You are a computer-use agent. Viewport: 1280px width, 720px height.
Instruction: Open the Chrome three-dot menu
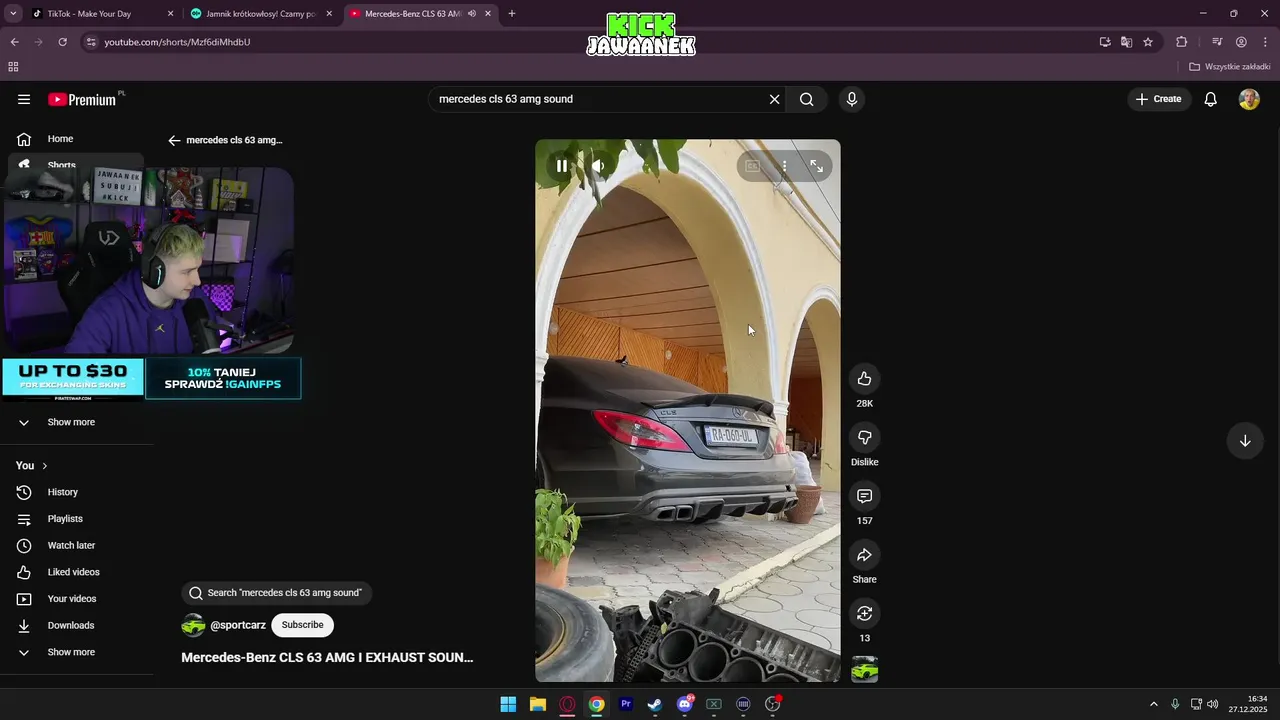(x=1265, y=42)
